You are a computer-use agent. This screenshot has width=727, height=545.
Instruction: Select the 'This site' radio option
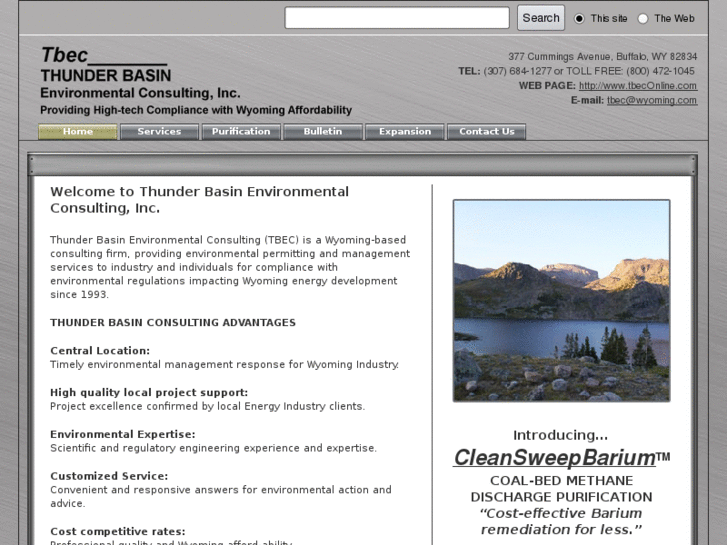579,19
